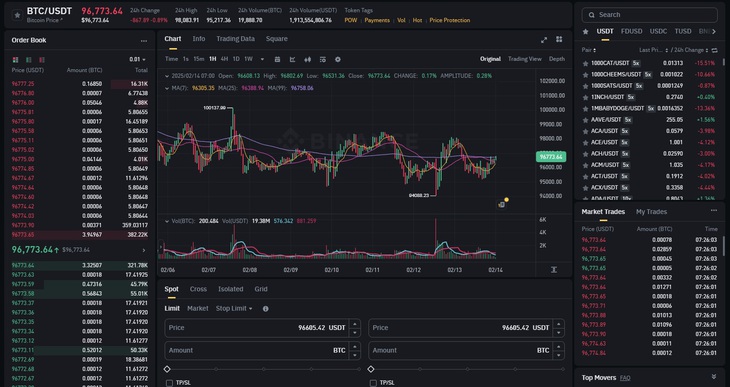This screenshot has width=730, height=387.
Task: Click the POW token tag
Action: 351,20
